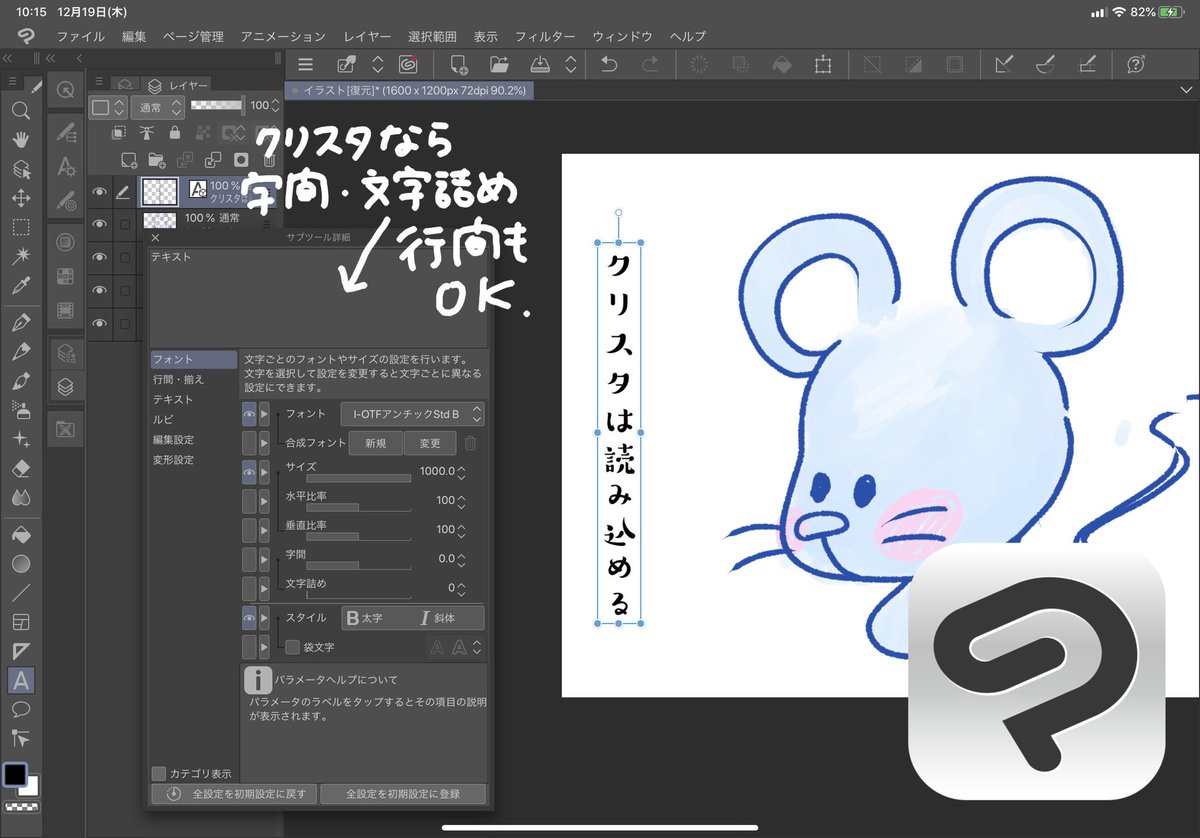1200x838 pixels.
Task: Click the Open file folder icon
Action: point(500,64)
